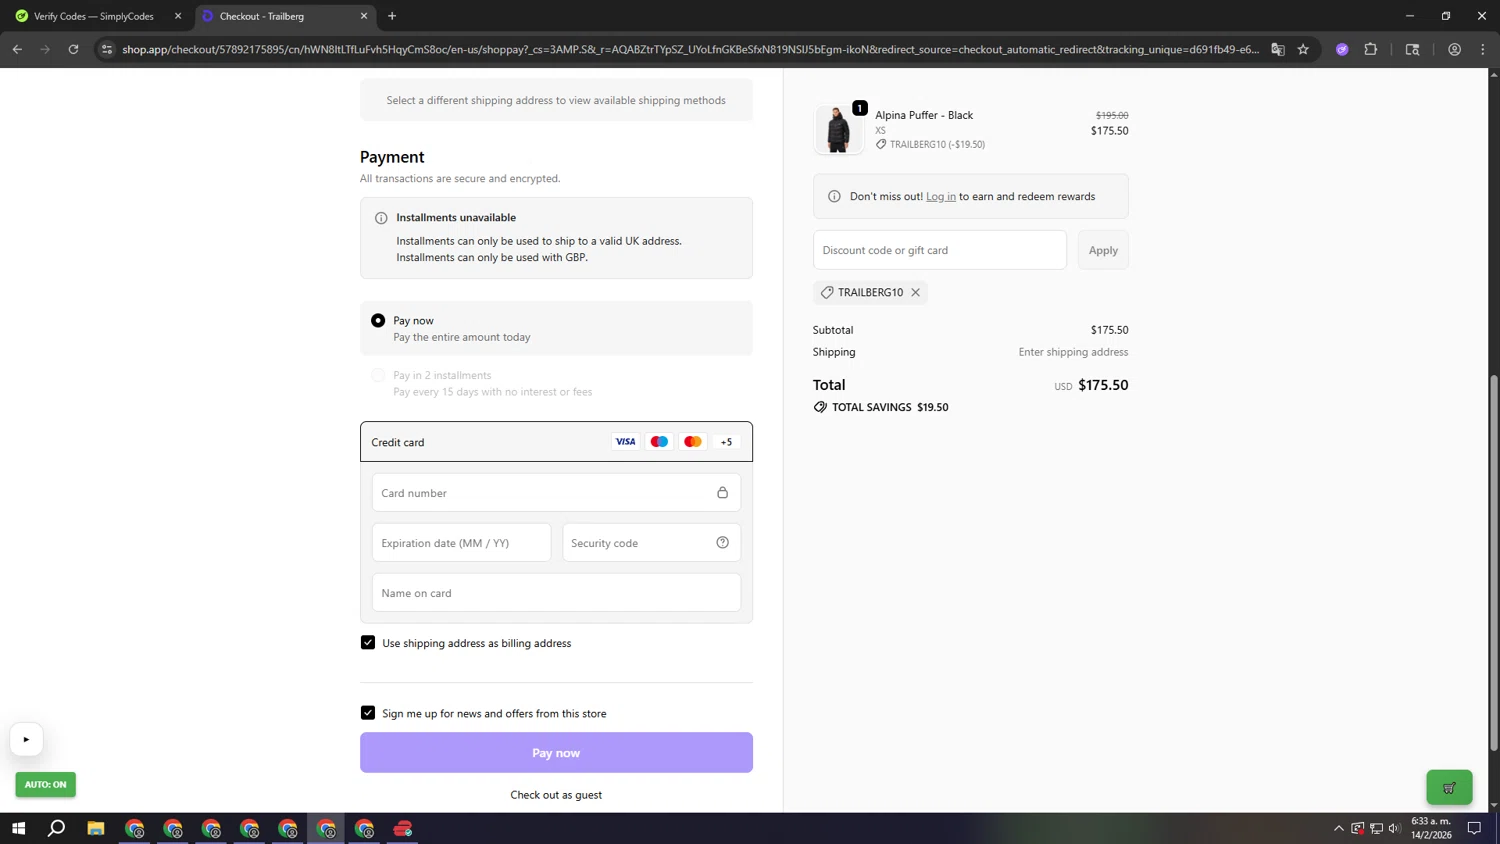This screenshot has width=1500, height=844.
Task: Open Windows taskbar search
Action: tap(57, 828)
